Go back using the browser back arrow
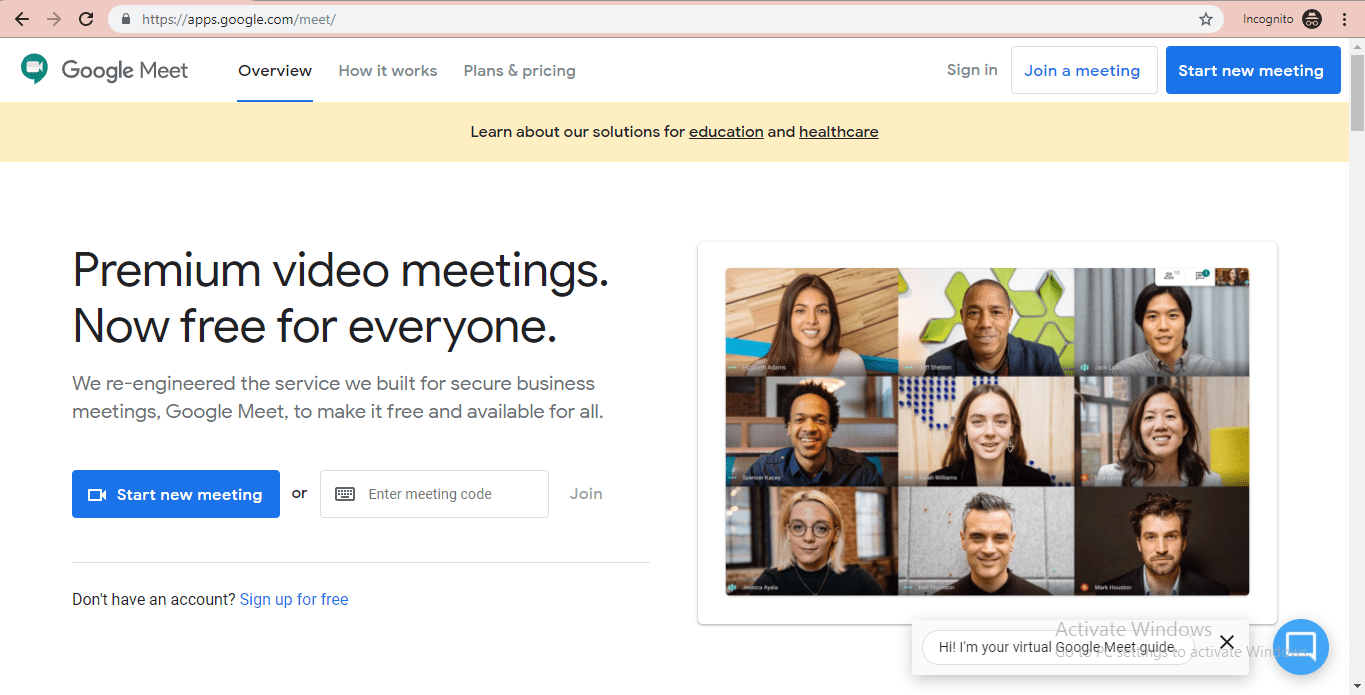 (22, 19)
